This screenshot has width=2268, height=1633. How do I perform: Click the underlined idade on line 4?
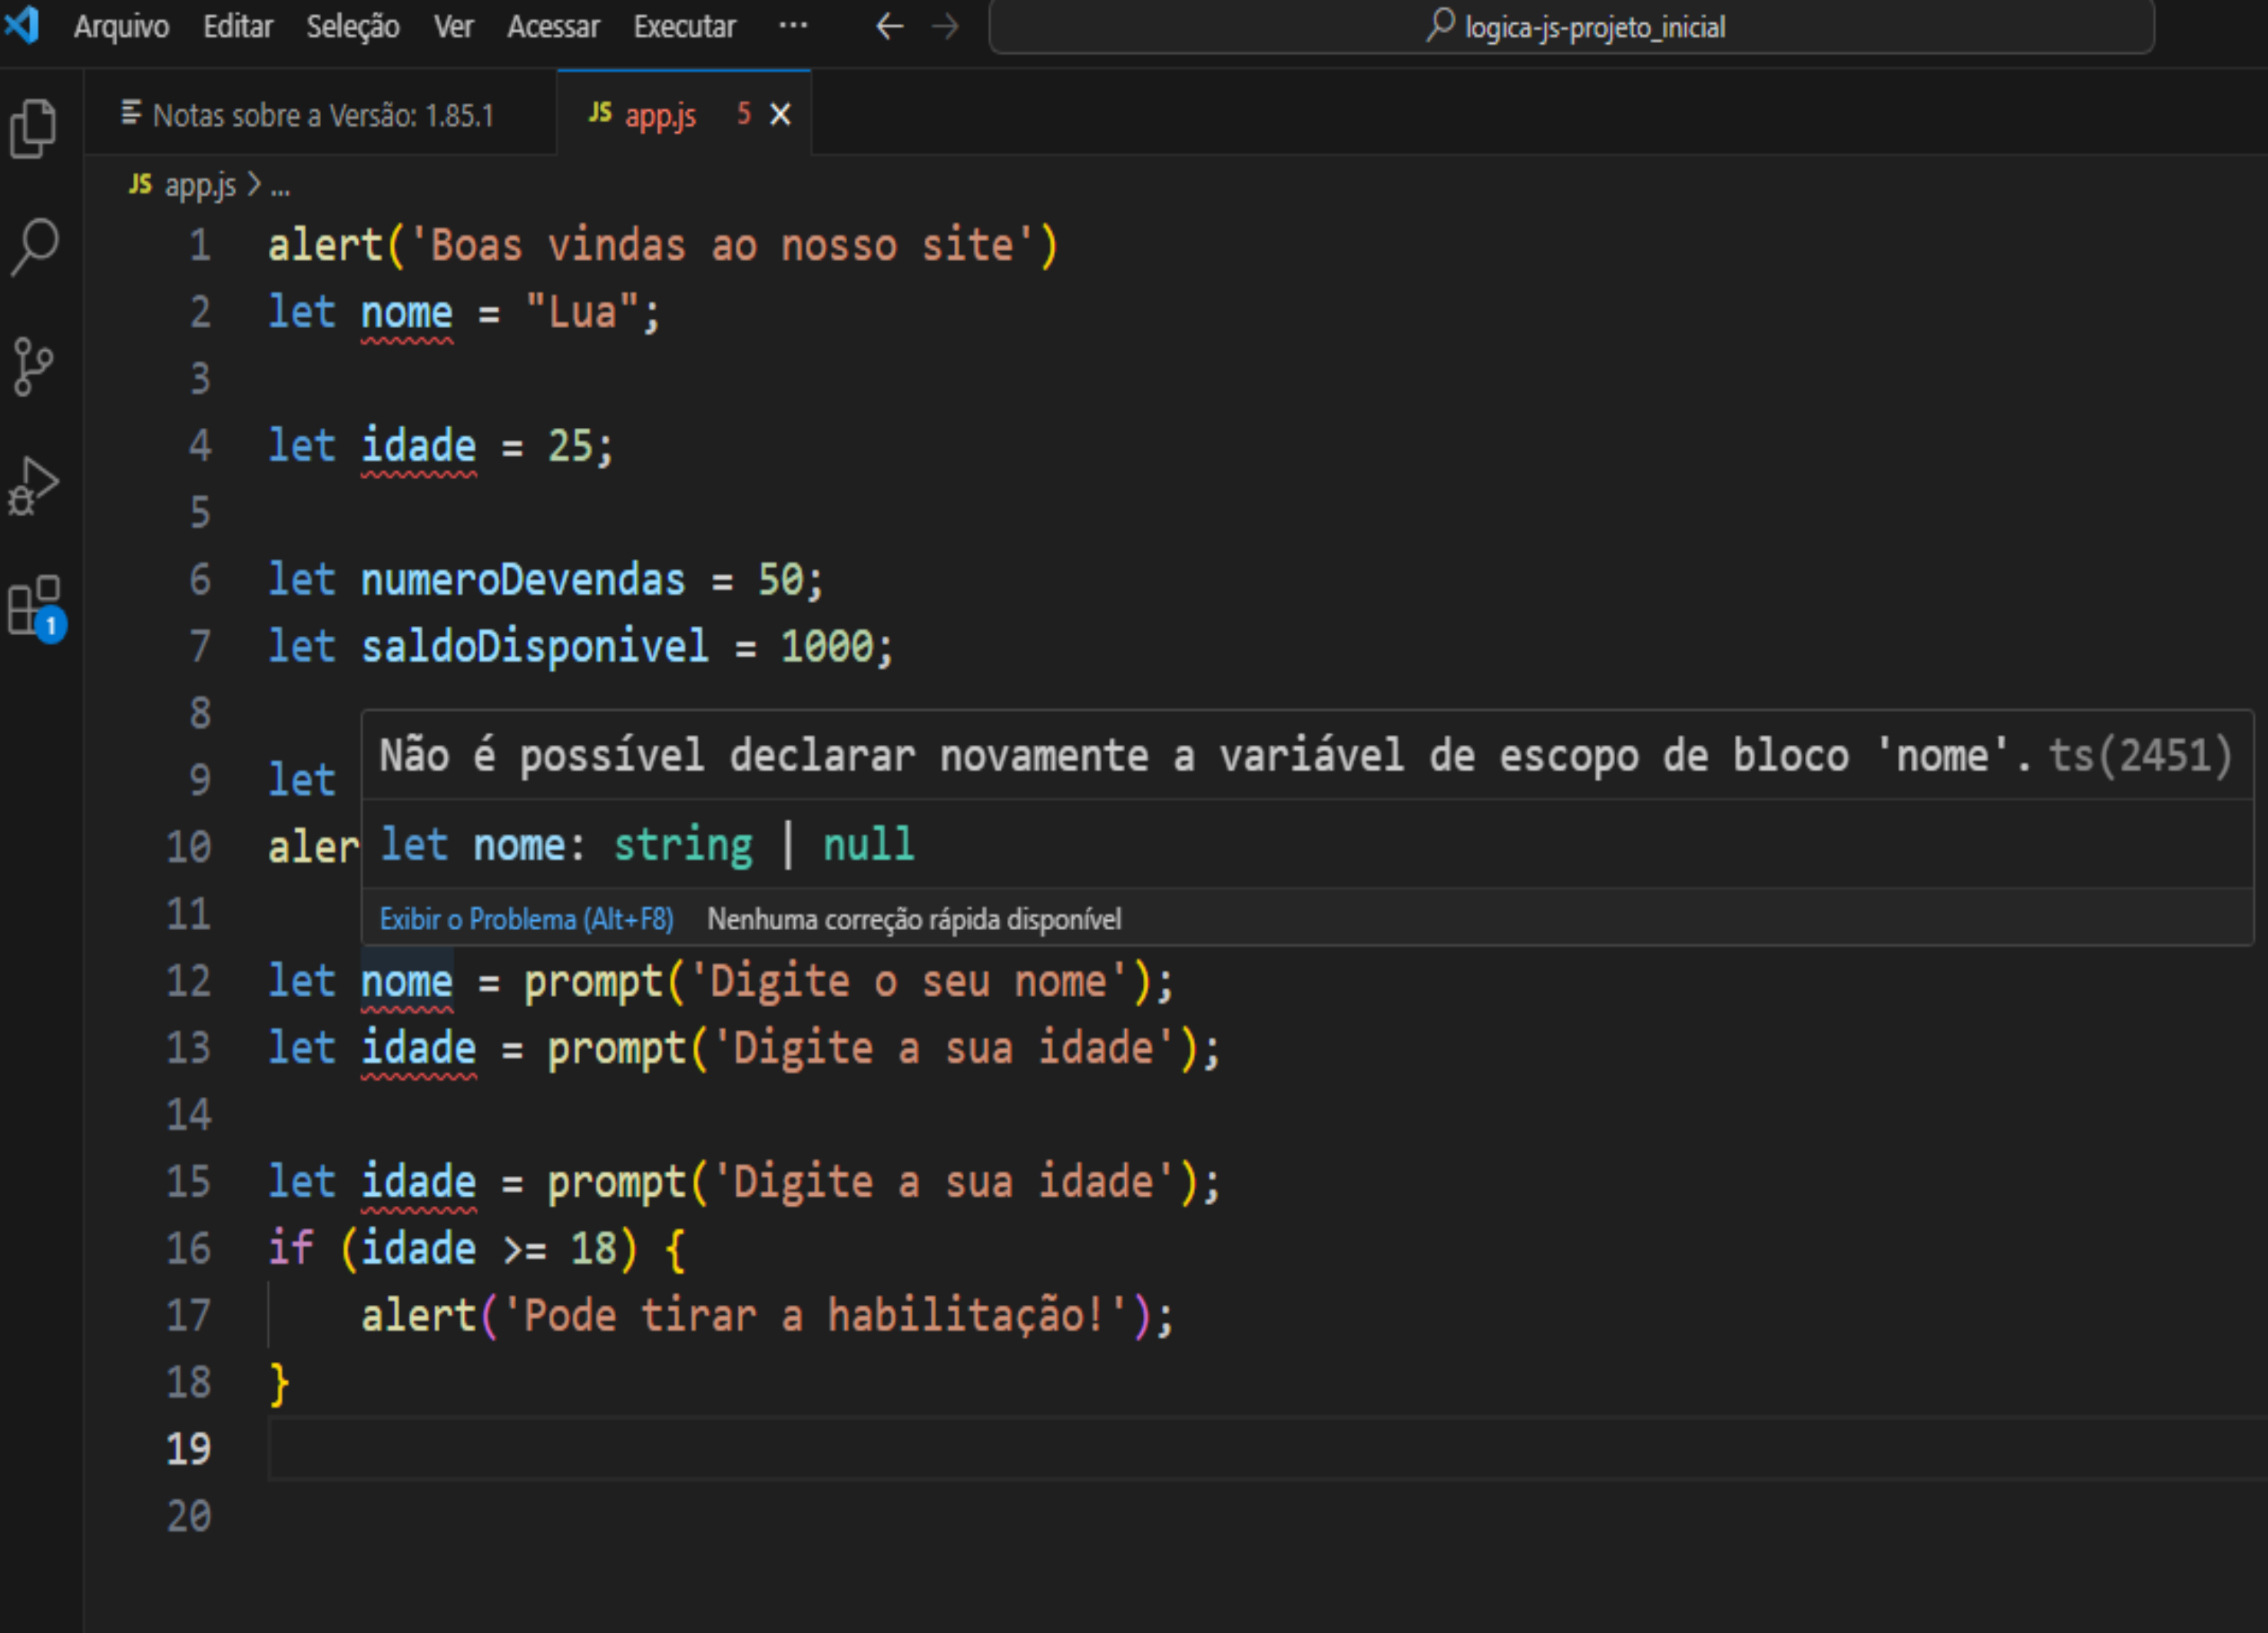click(418, 446)
